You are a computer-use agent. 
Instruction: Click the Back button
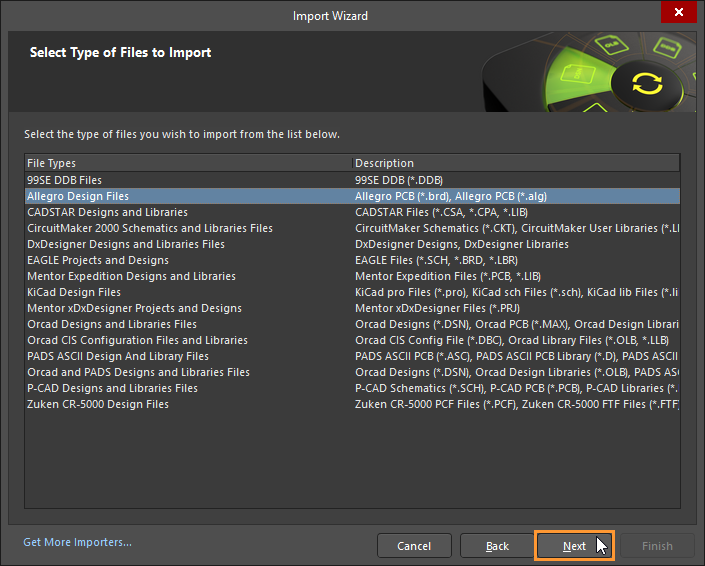[x=497, y=546]
